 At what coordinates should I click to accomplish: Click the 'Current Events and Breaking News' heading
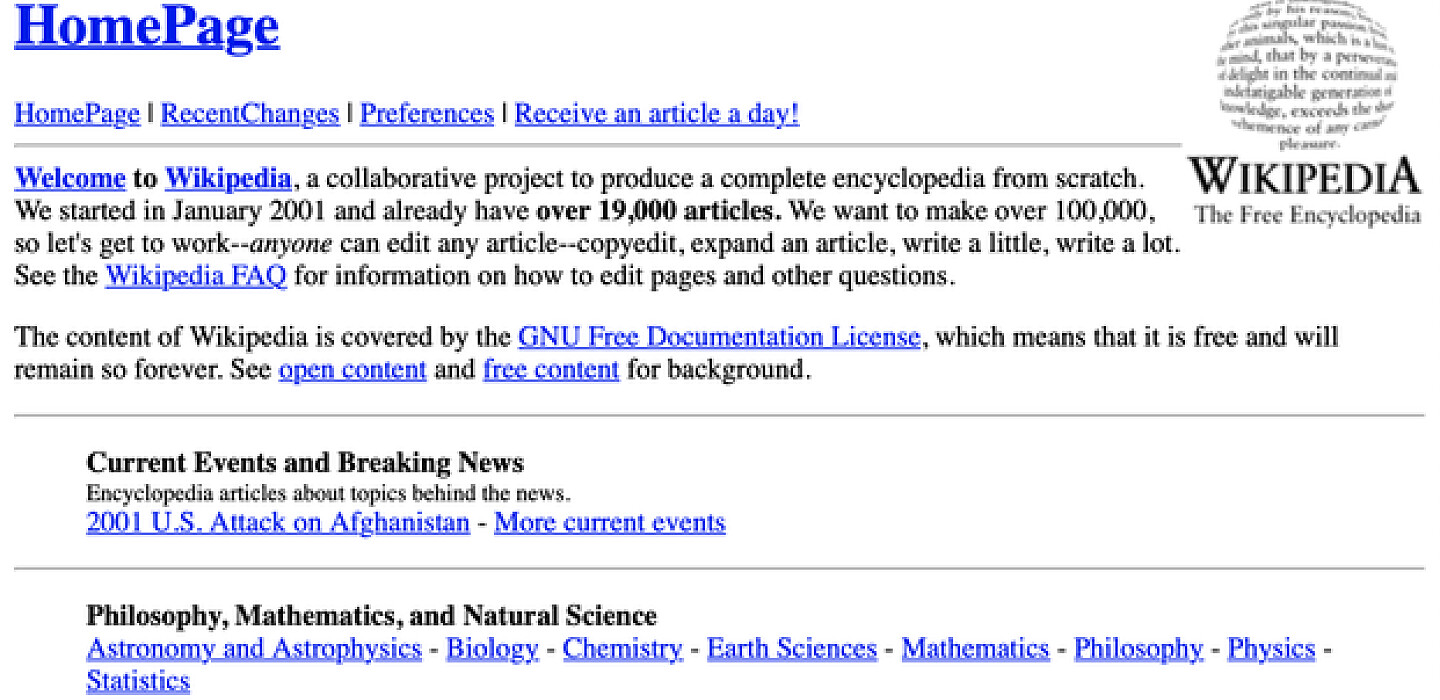[305, 462]
